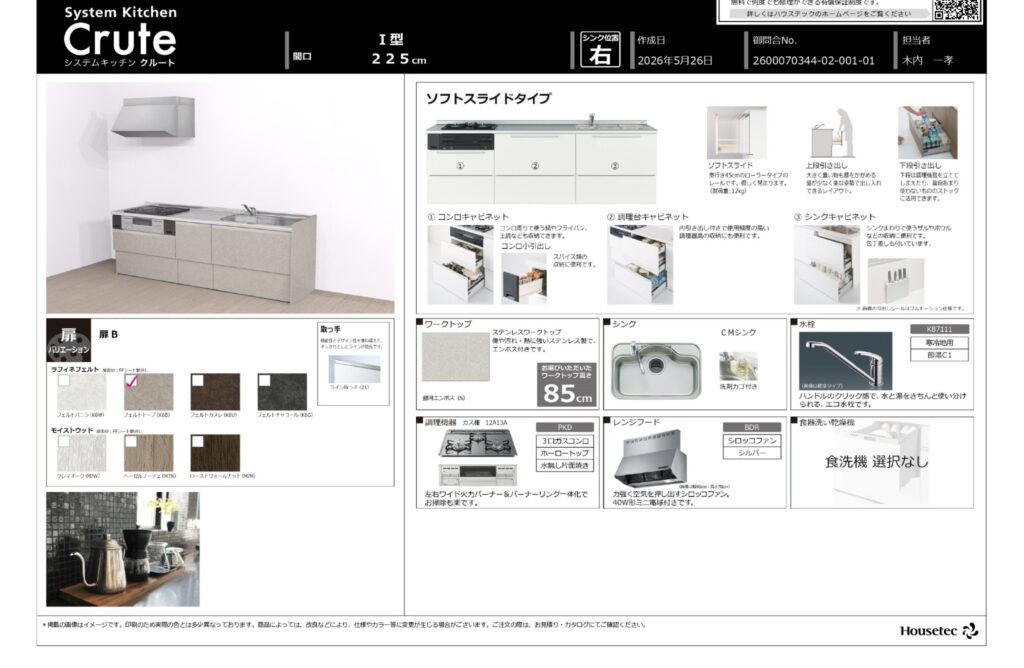Click the 上段引き出し illustration
Image resolution: width=1024 pixels, height=668 pixels.
coord(833,133)
